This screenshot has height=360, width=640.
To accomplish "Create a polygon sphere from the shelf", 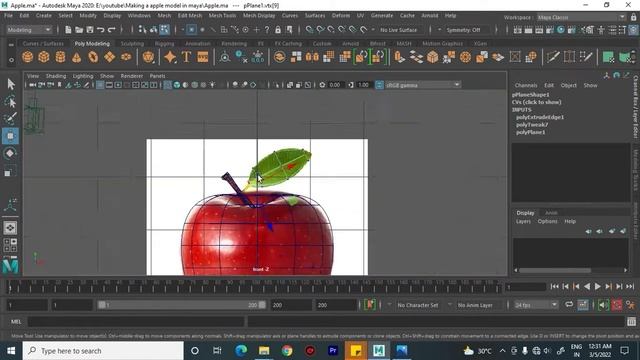I will [28, 57].
